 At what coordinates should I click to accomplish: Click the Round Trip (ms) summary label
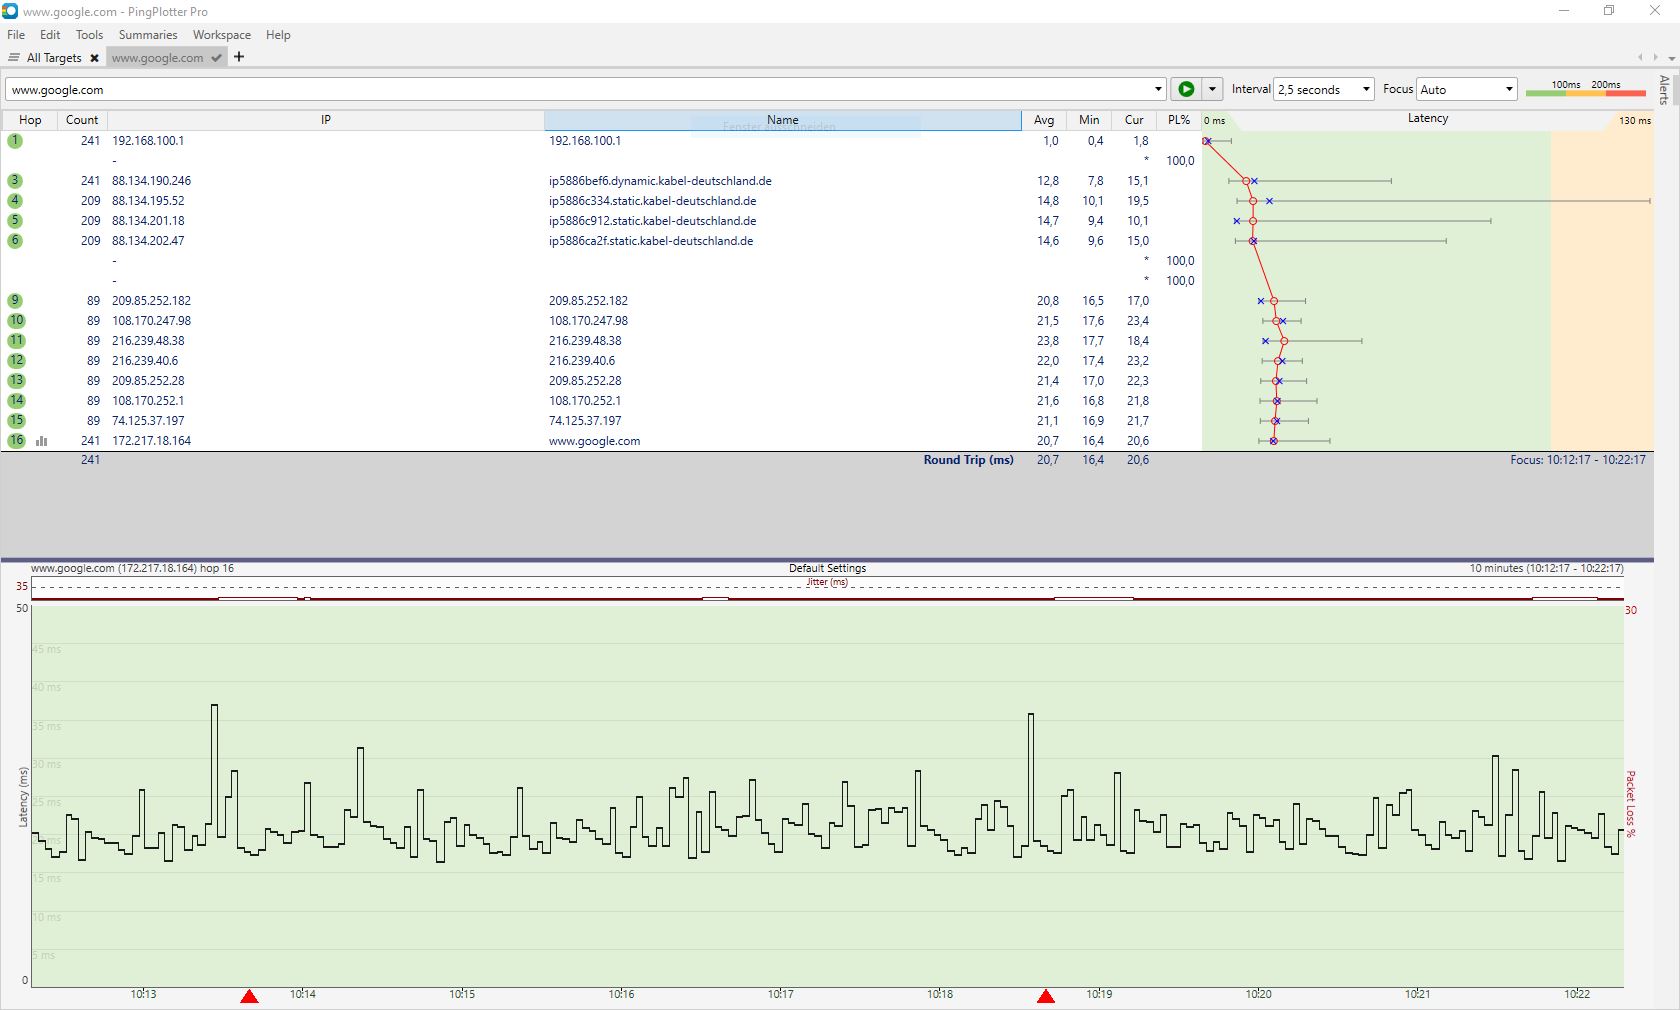(968, 460)
